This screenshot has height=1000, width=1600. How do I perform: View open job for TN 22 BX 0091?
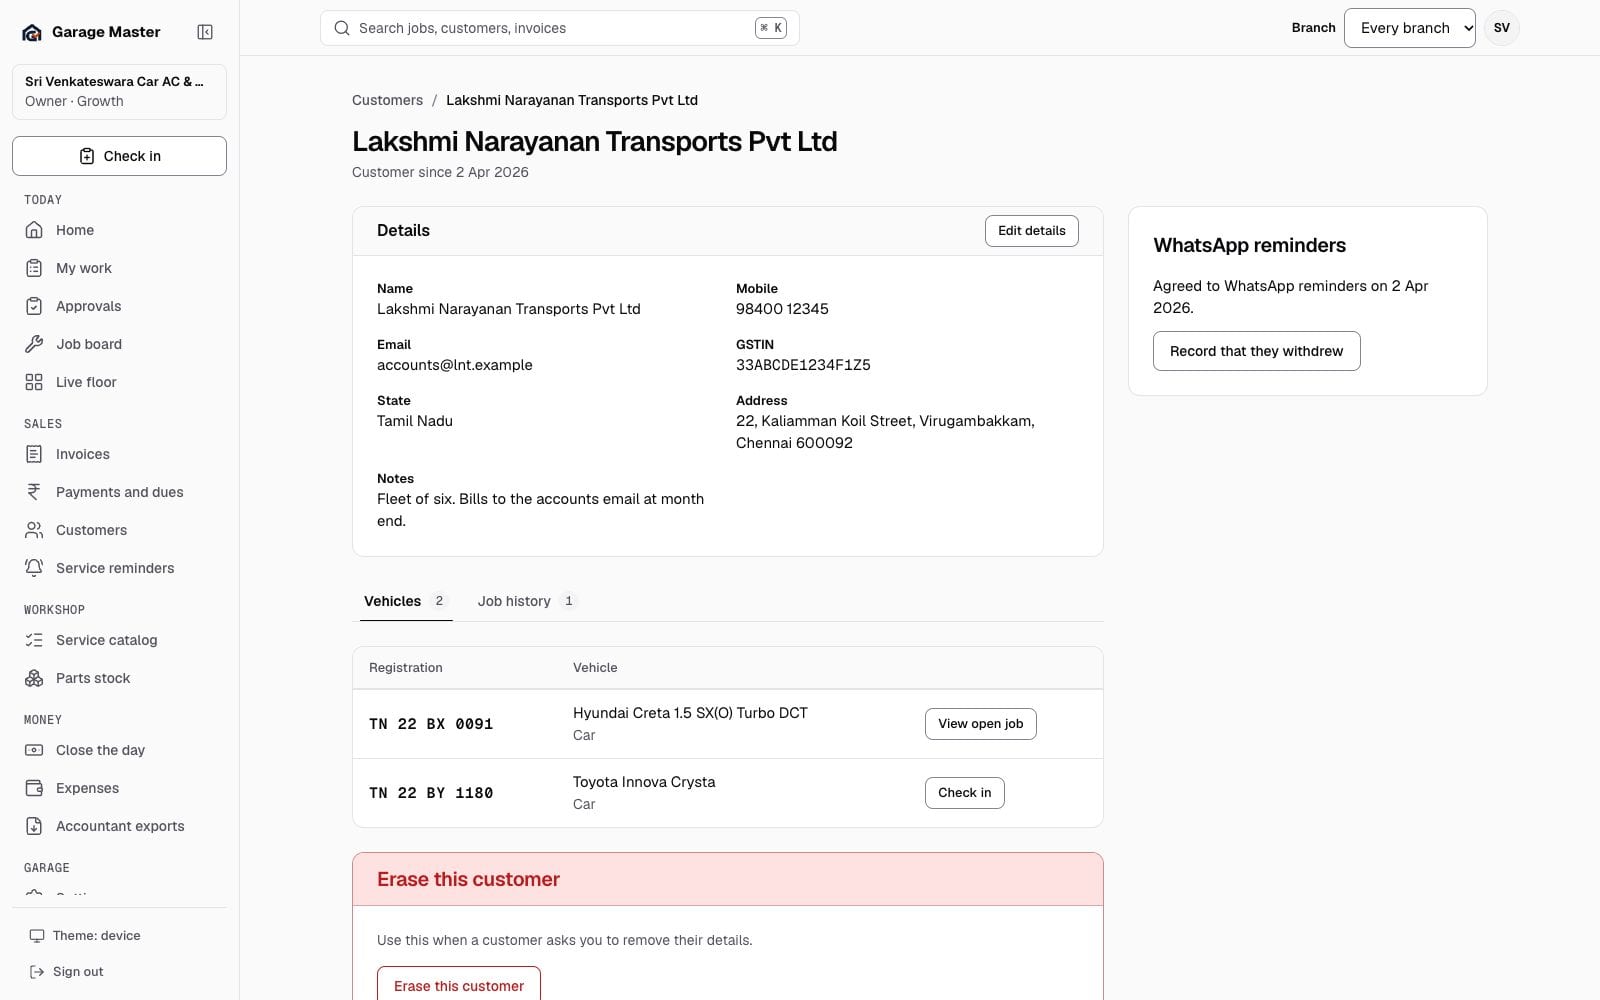[x=980, y=724]
